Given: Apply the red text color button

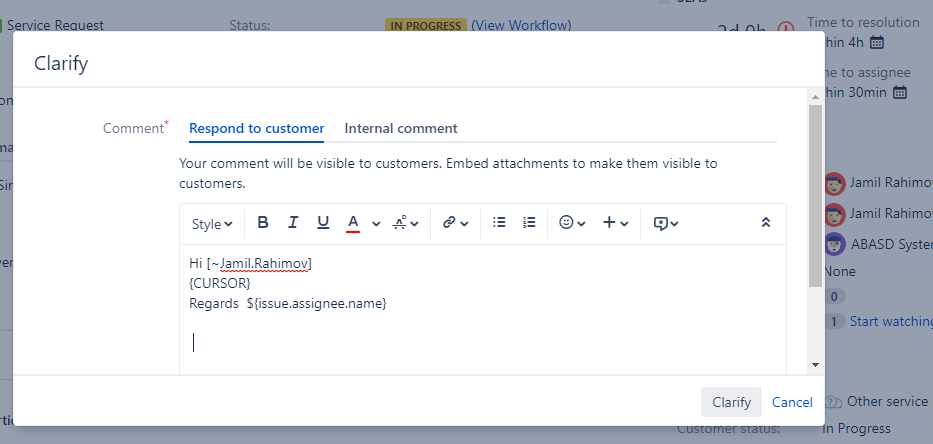Looking at the screenshot, I should click(x=353, y=223).
